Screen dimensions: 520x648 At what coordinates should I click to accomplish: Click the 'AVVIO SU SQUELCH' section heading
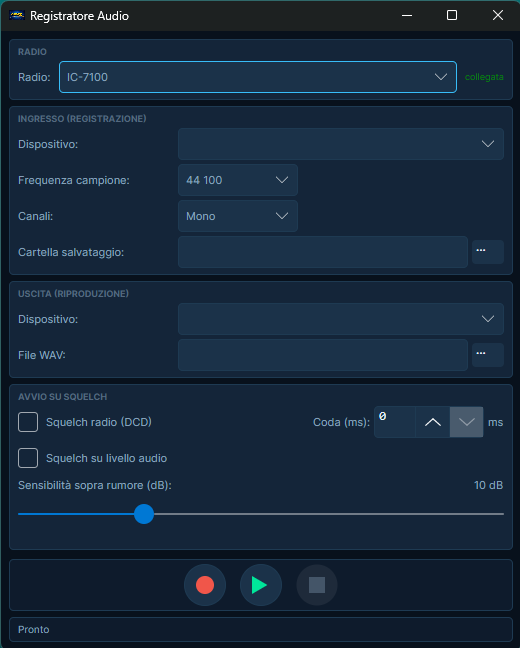(x=62, y=397)
